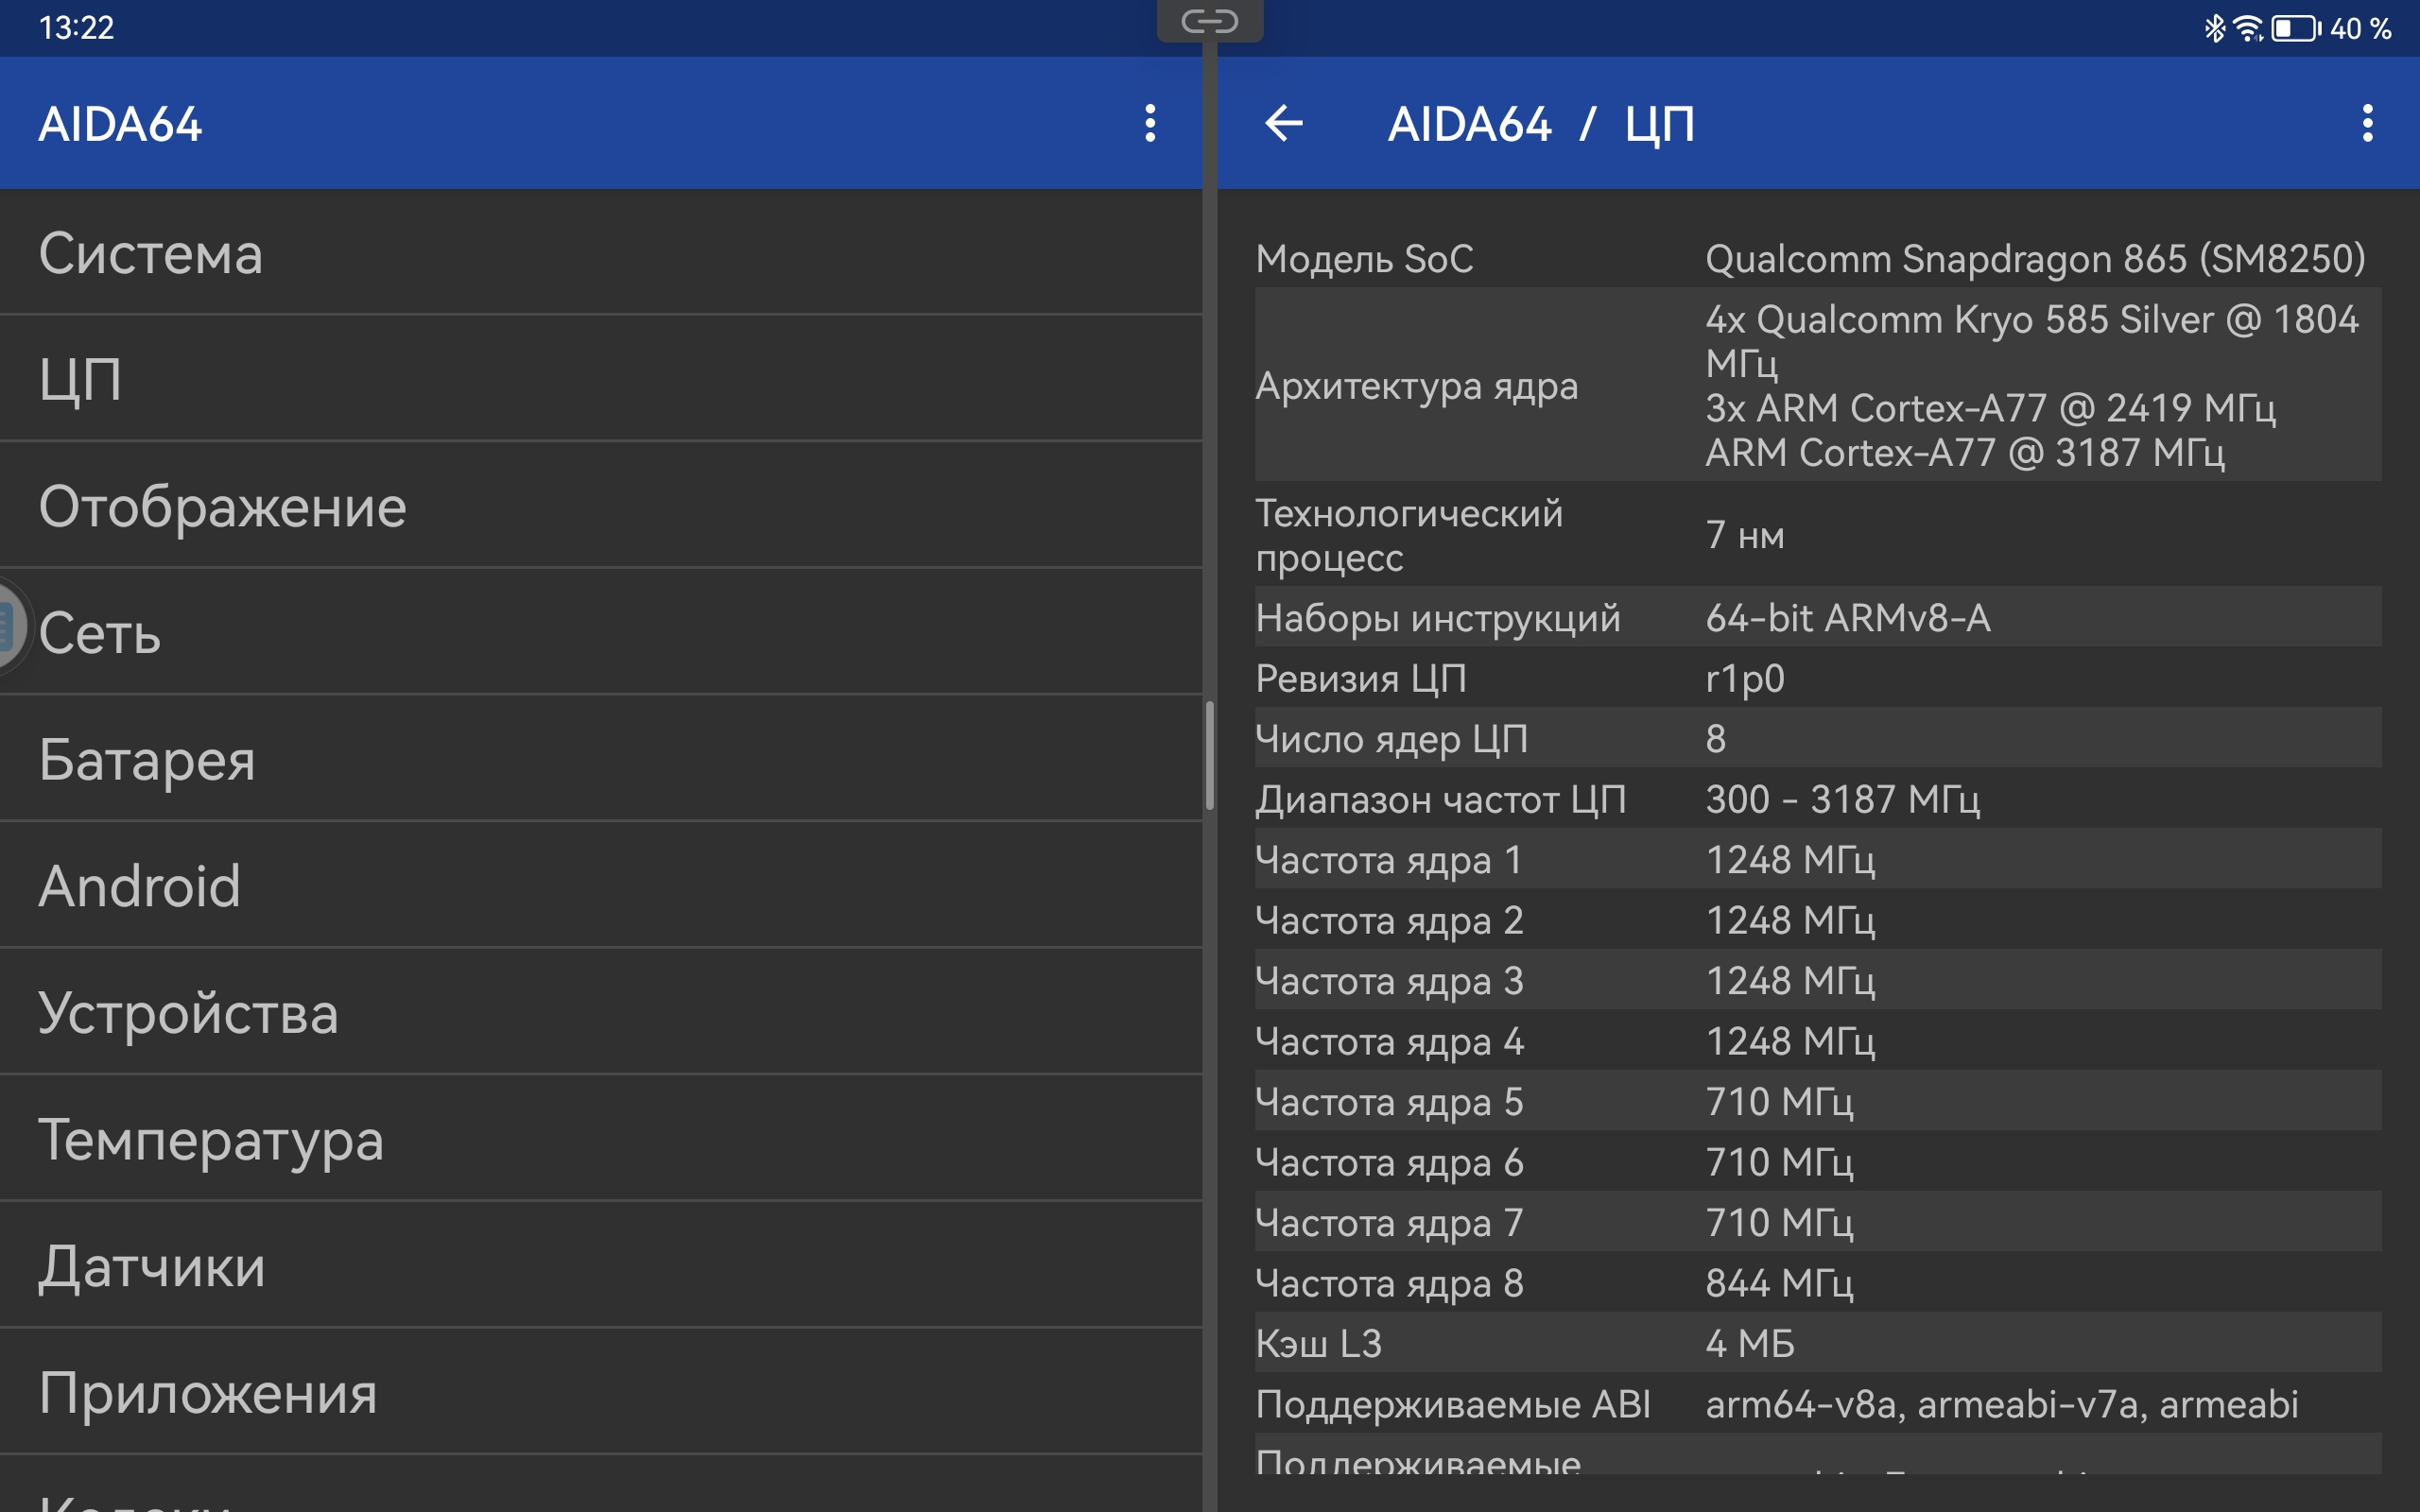Tap the Bluetooth status icon
Screen dimensions: 2420x1512
click(x=2214, y=28)
